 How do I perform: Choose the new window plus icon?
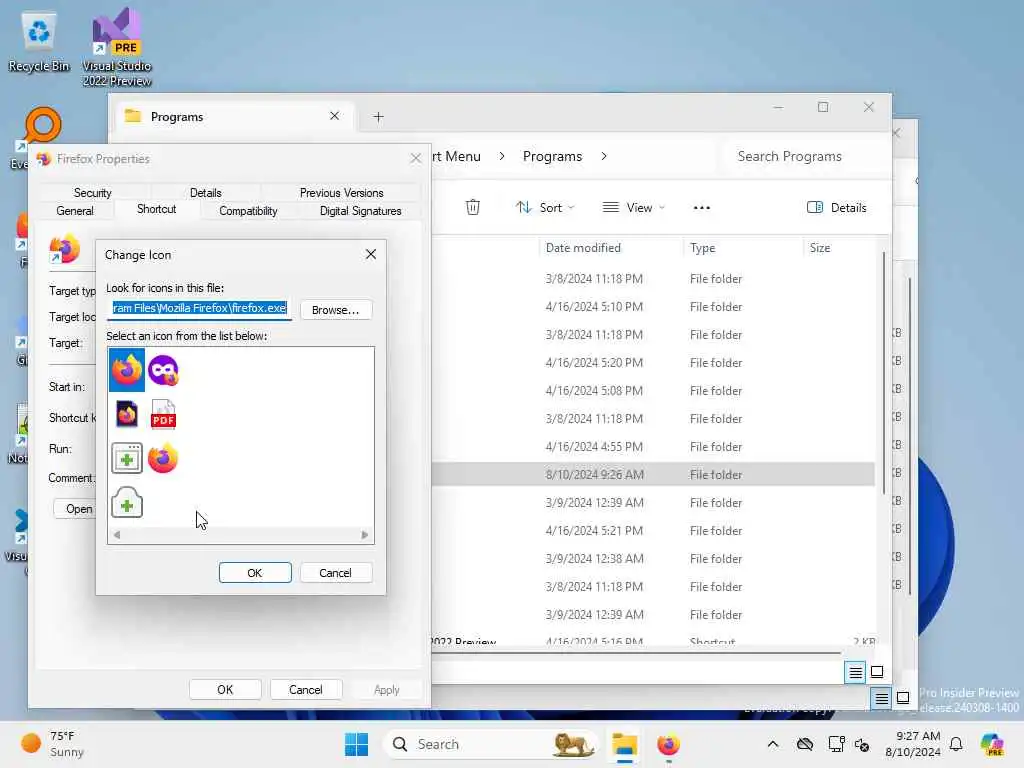[127, 458]
